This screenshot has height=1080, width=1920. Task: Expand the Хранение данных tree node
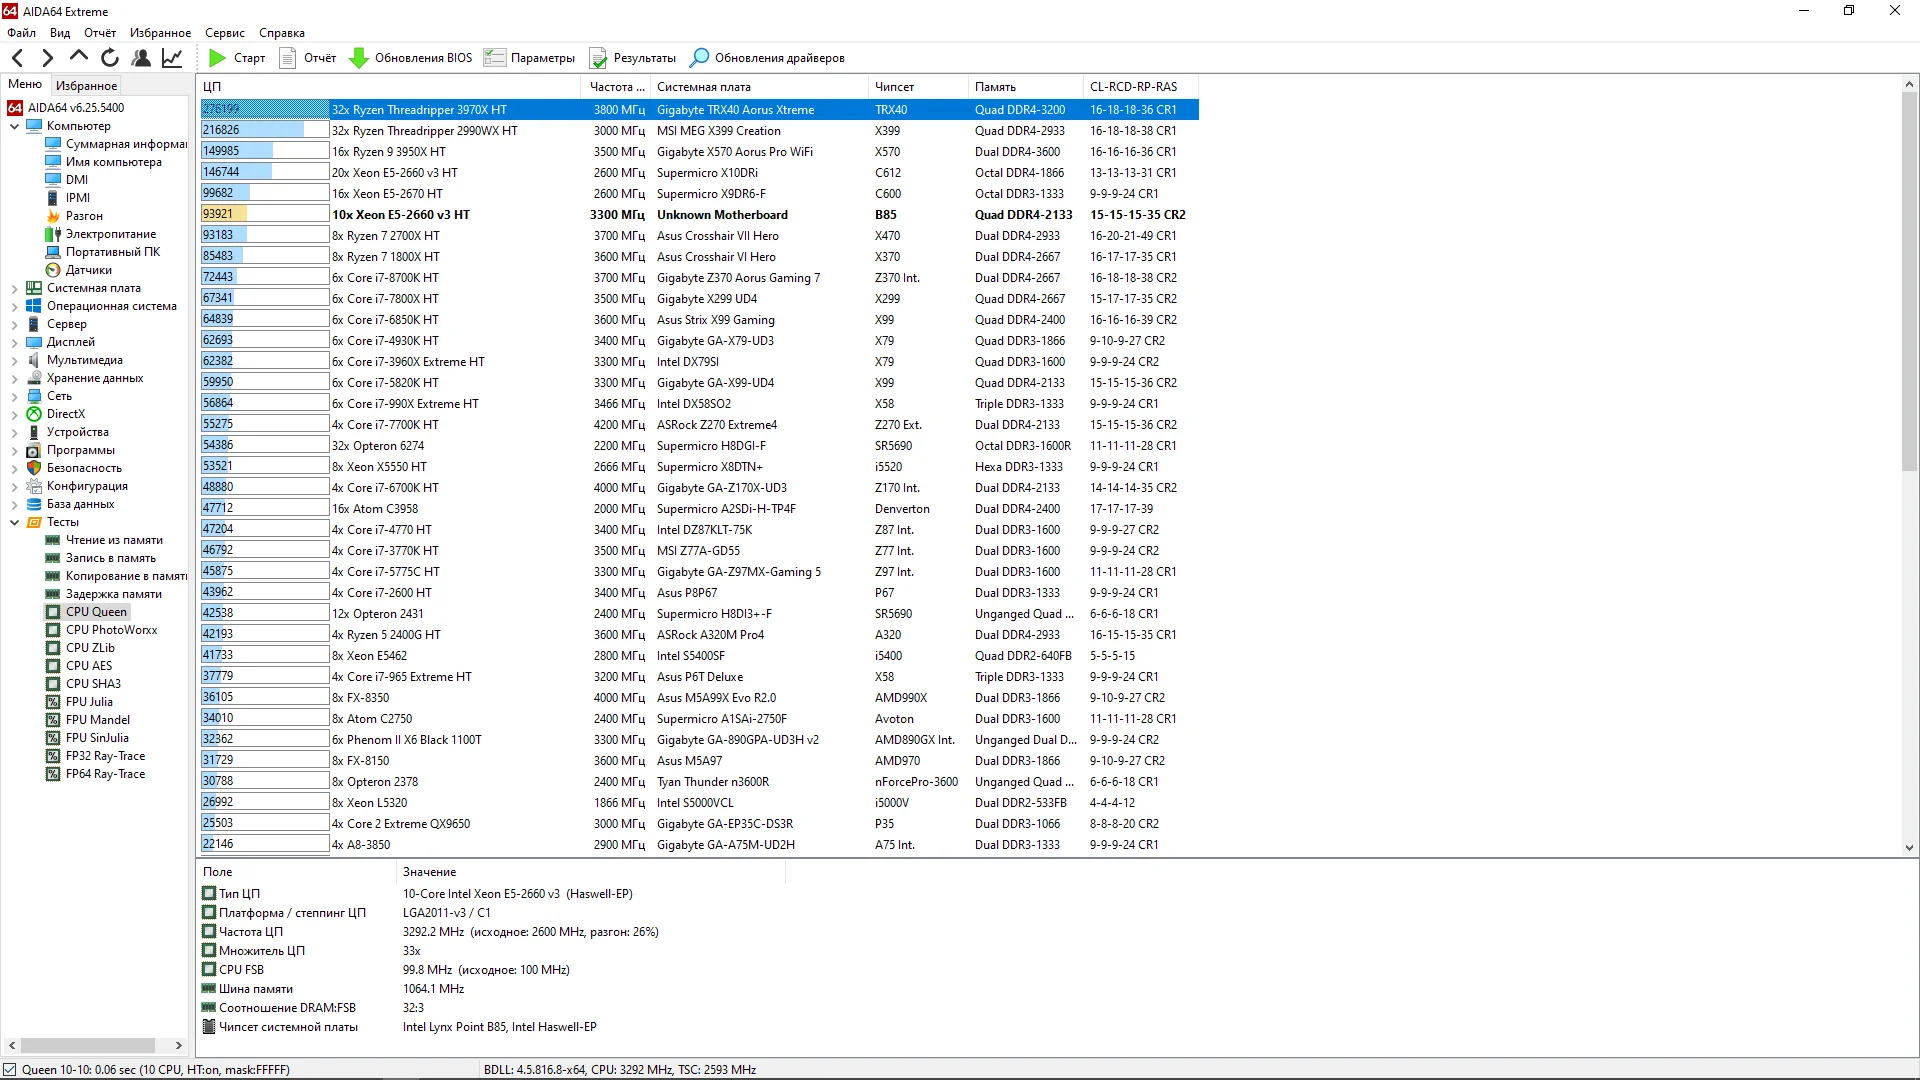15,378
